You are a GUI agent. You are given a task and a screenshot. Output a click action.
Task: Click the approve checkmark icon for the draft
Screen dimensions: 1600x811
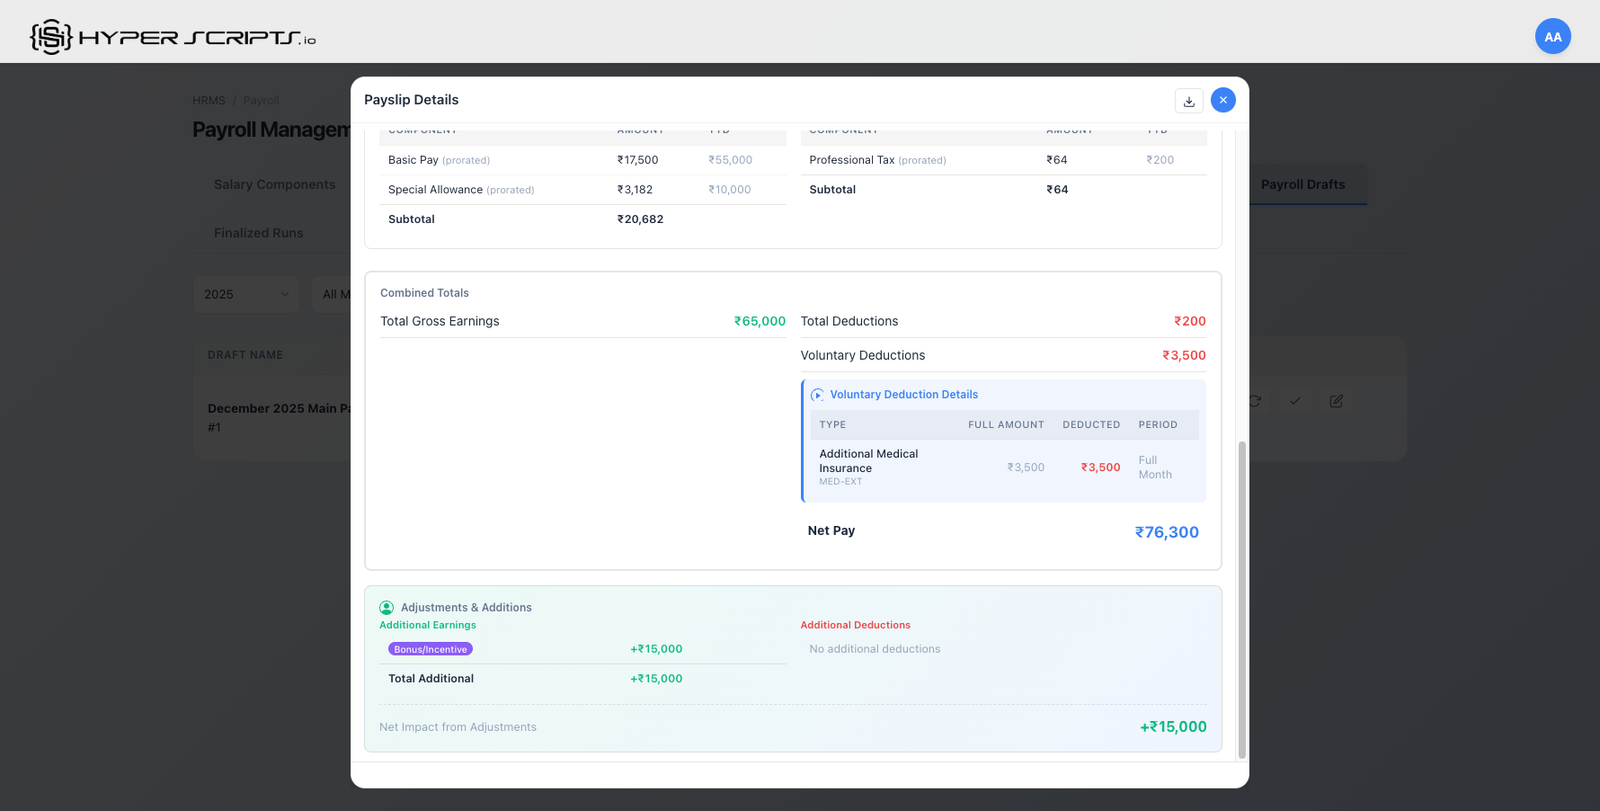click(x=1295, y=401)
